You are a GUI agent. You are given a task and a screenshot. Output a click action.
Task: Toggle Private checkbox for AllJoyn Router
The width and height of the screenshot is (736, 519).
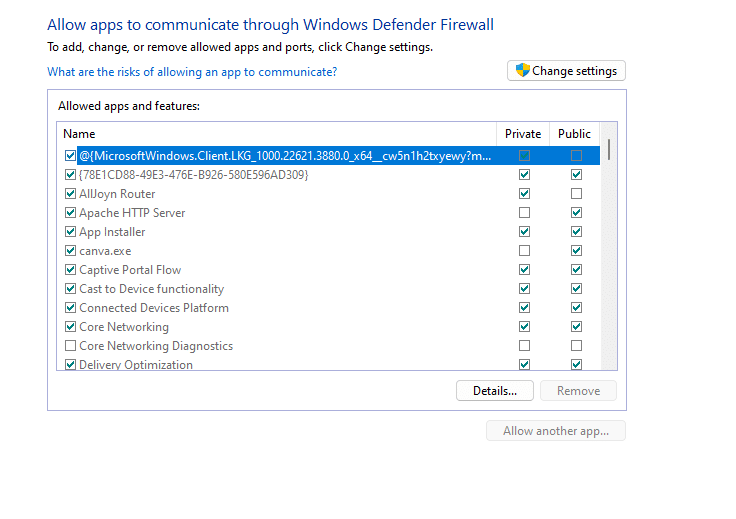point(524,194)
